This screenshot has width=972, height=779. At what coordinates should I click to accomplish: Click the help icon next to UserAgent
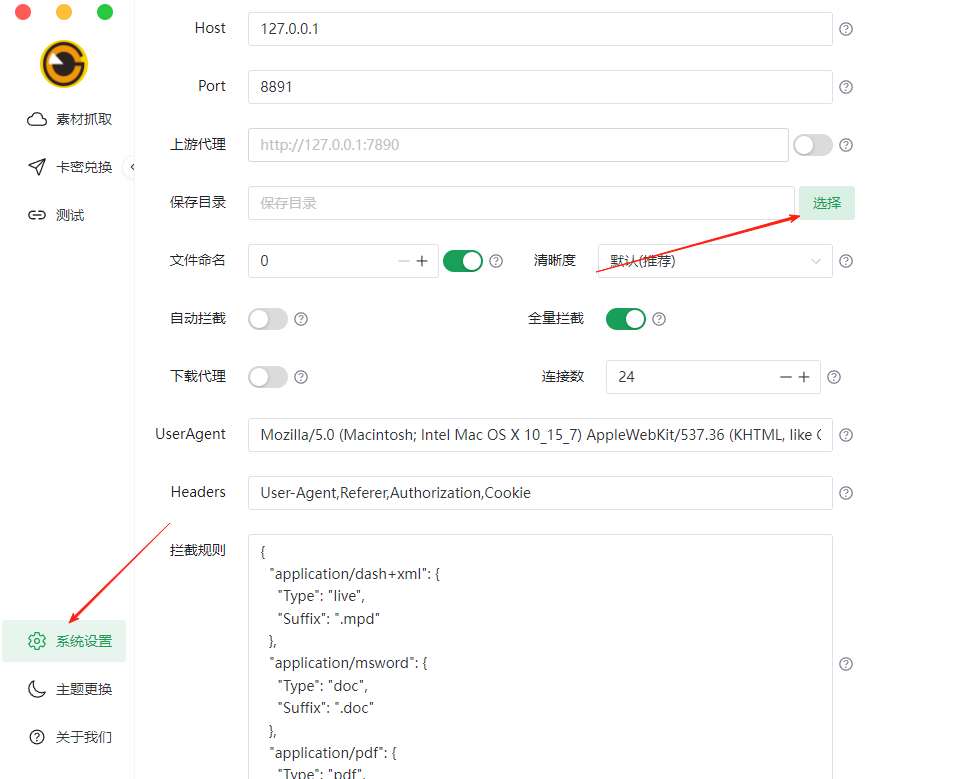click(x=846, y=435)
